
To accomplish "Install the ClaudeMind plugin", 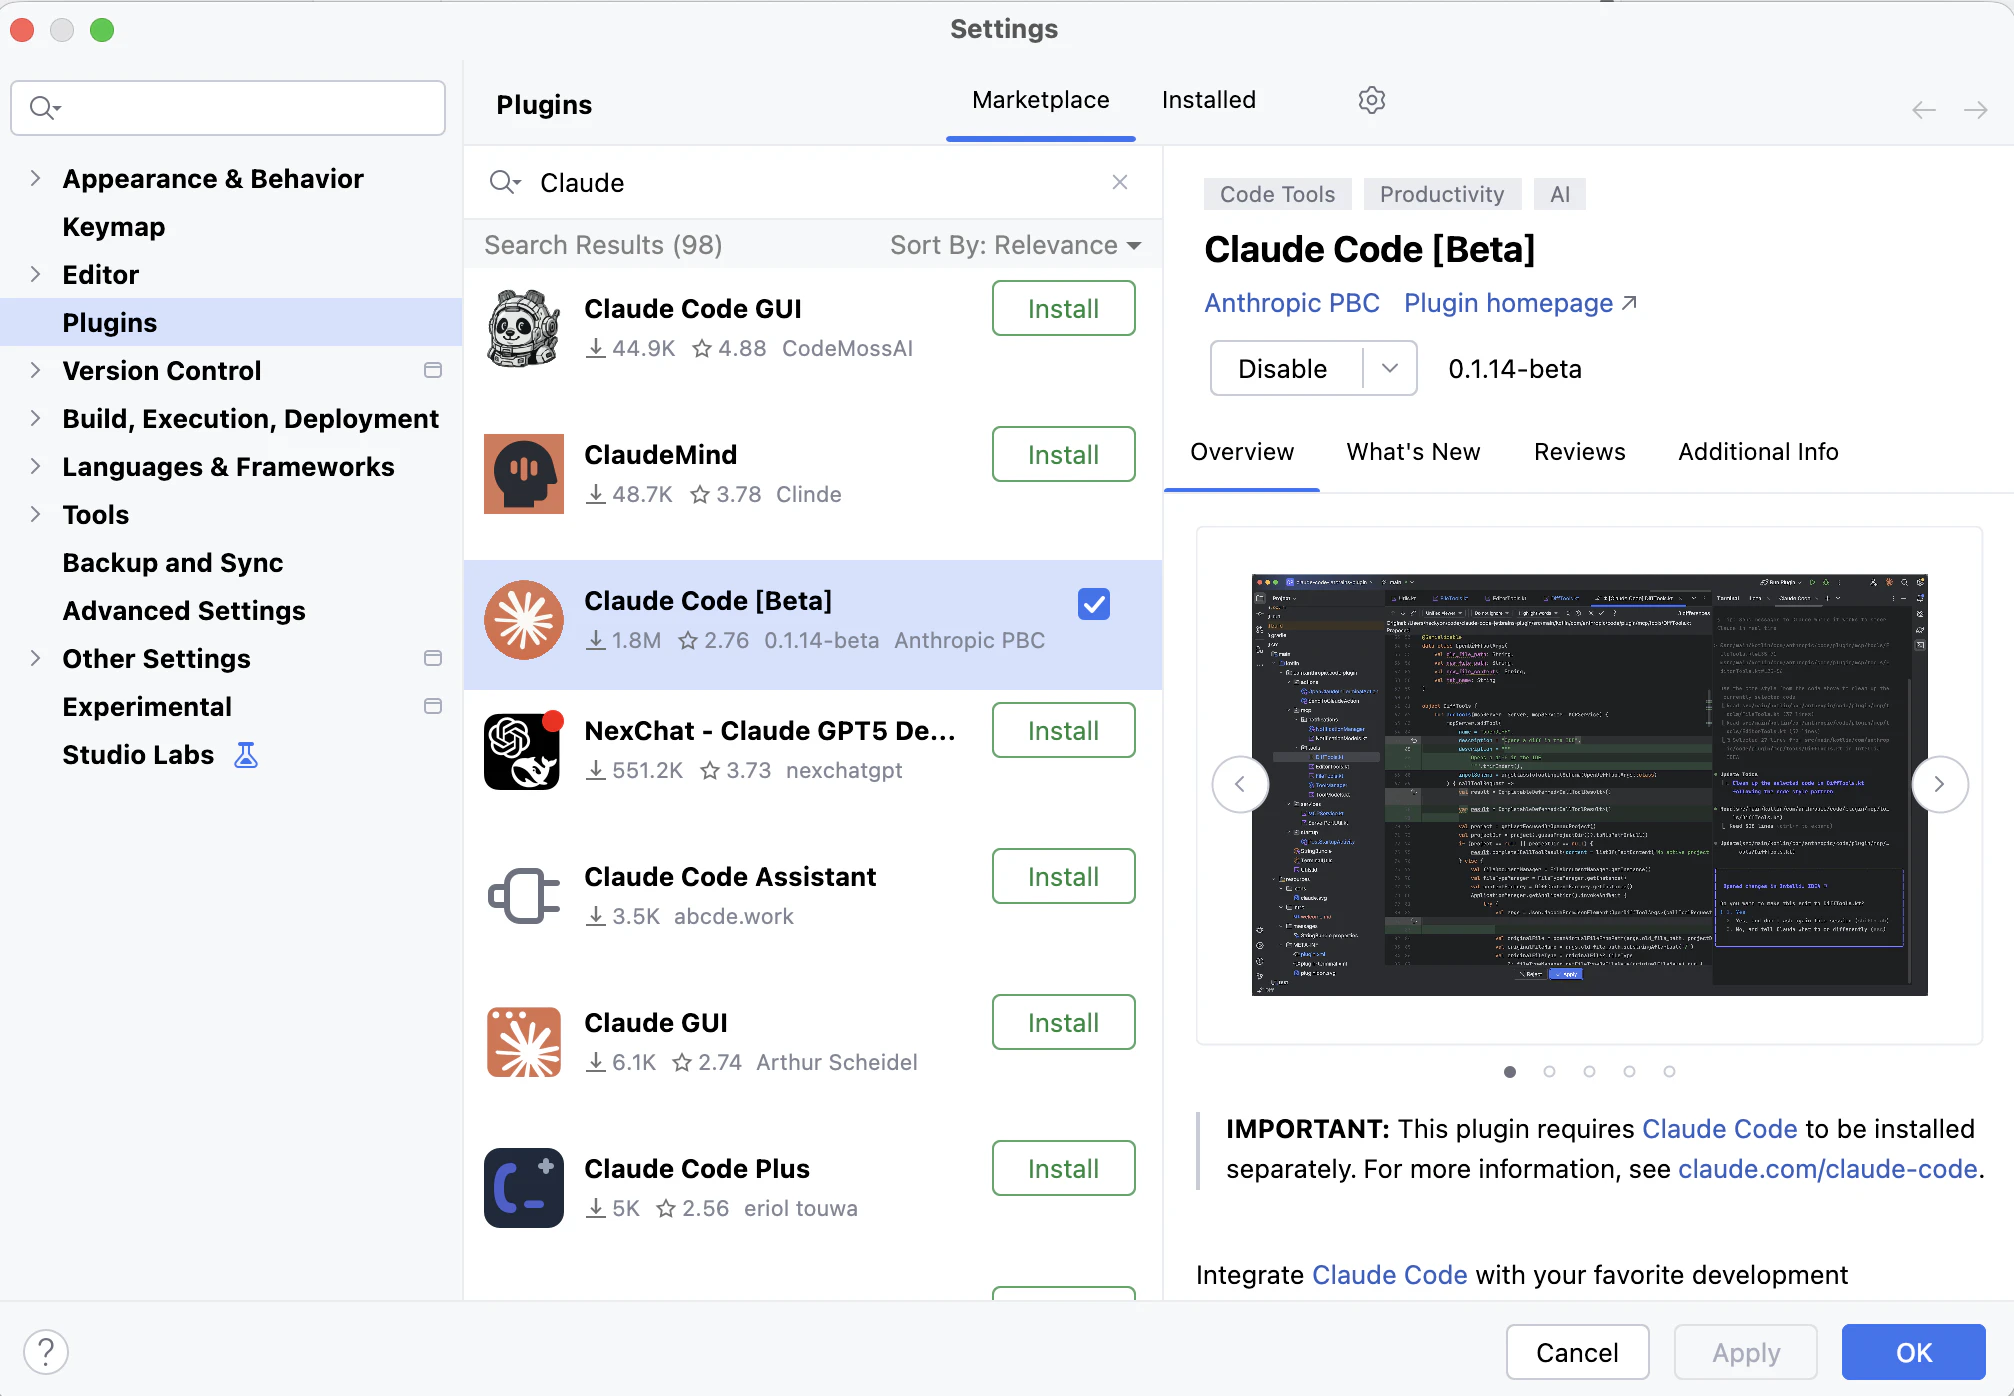I will point(1063,454).
